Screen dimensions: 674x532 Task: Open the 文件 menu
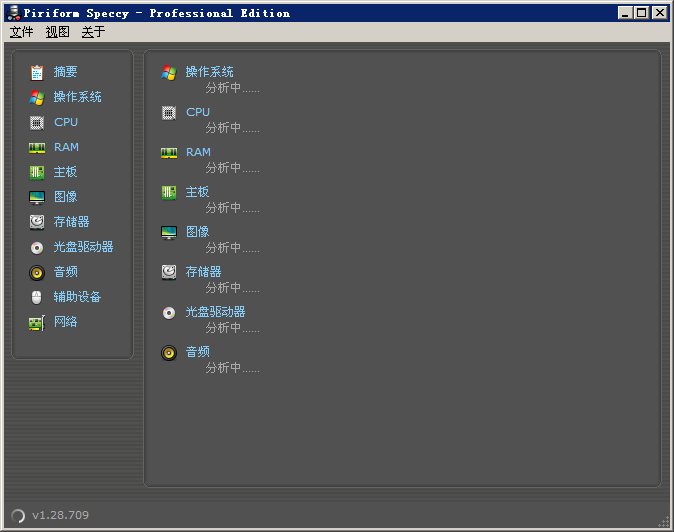(x=22, y=32)
